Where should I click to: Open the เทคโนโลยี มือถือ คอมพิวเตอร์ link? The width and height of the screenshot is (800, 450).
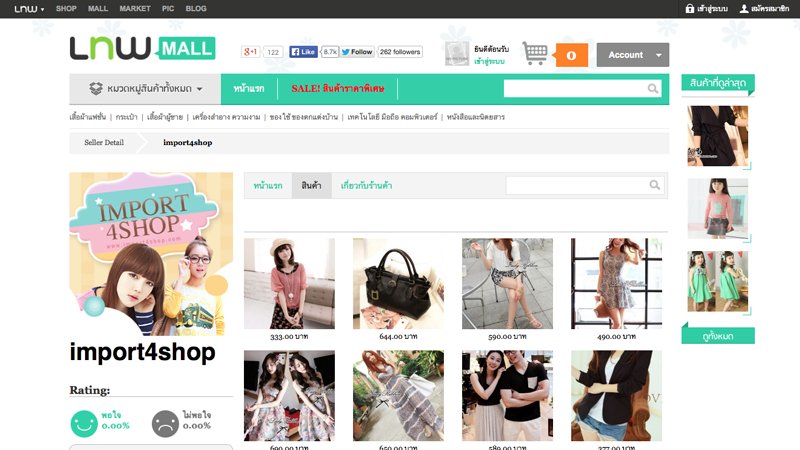[x=392, y=117]
